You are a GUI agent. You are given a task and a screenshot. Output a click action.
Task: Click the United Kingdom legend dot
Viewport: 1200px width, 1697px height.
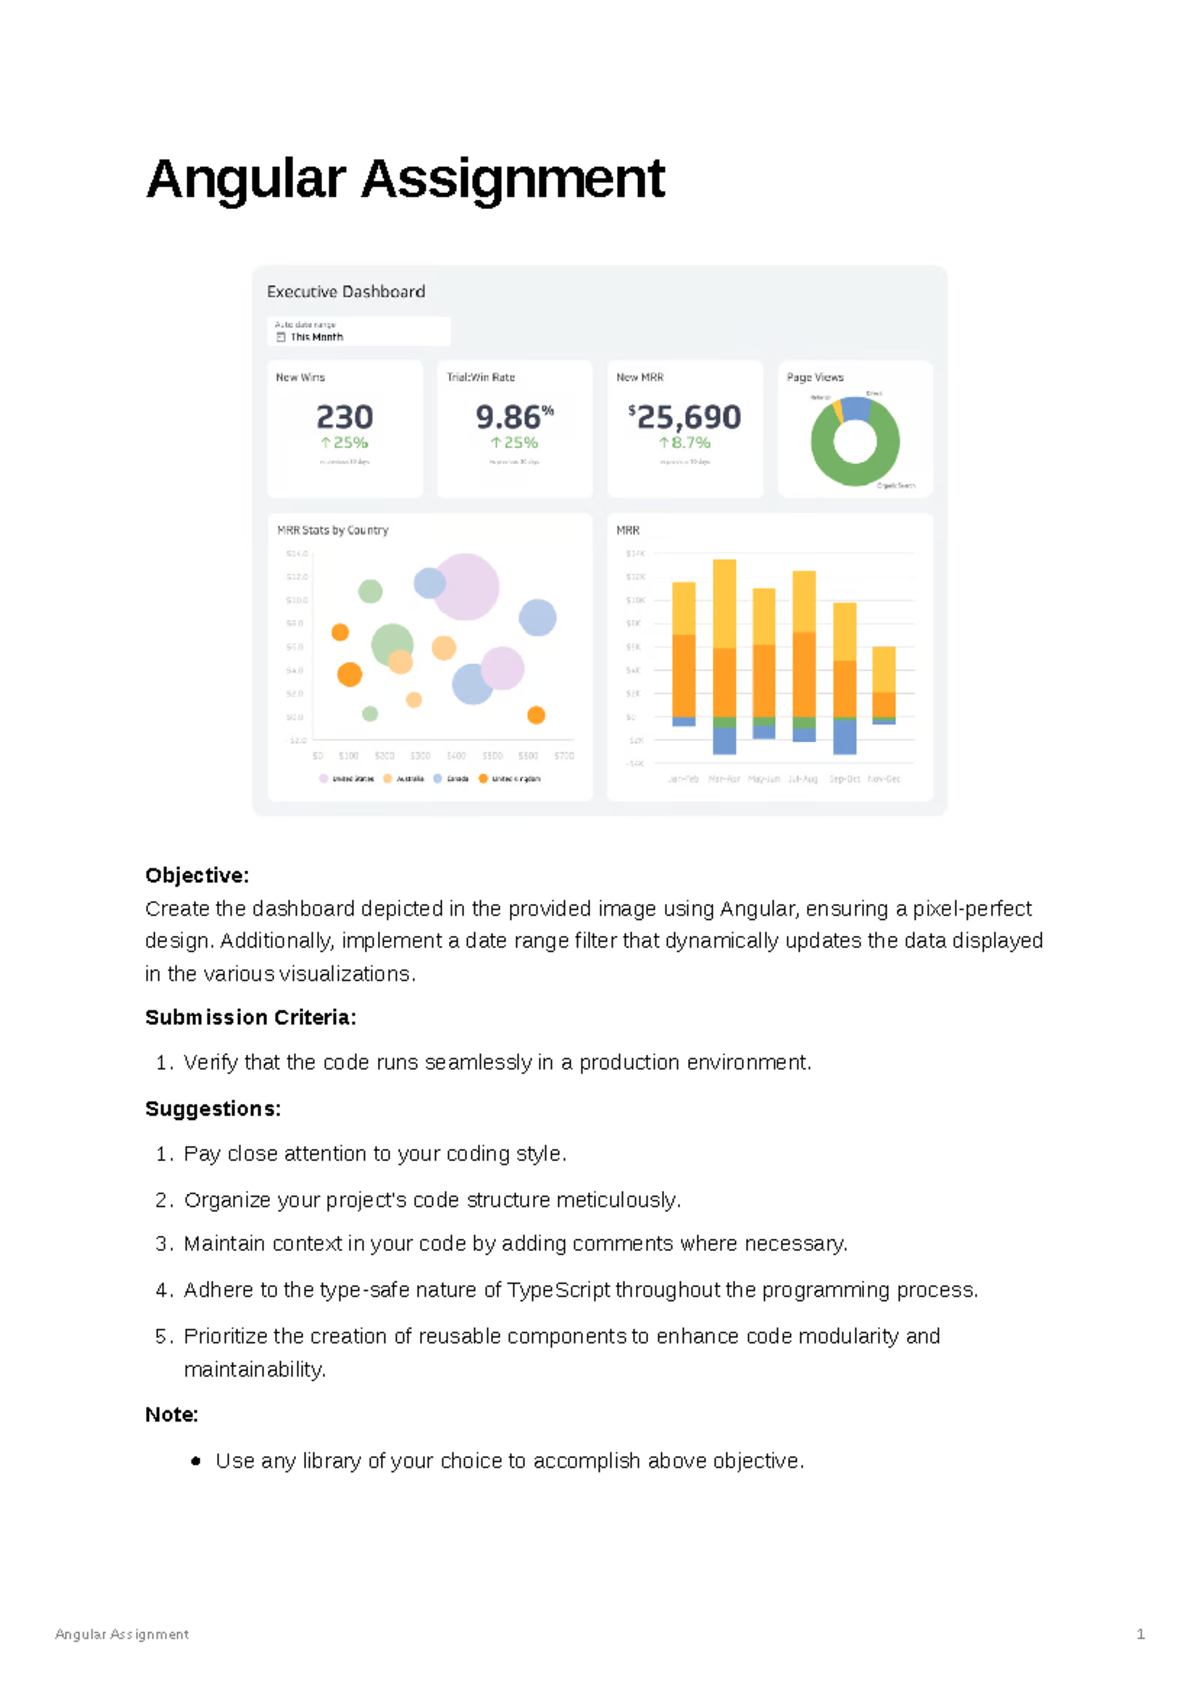pyautogui.click(x=483, y=779)
